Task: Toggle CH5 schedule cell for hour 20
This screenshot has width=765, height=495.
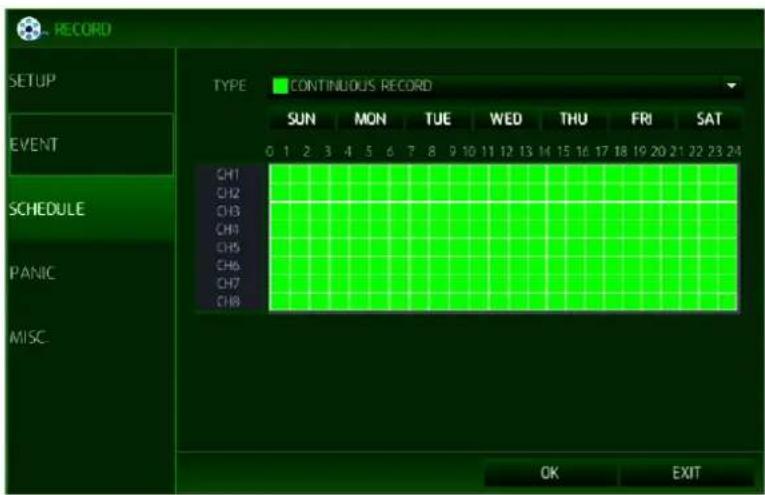Action: click(x=669, y=247)
